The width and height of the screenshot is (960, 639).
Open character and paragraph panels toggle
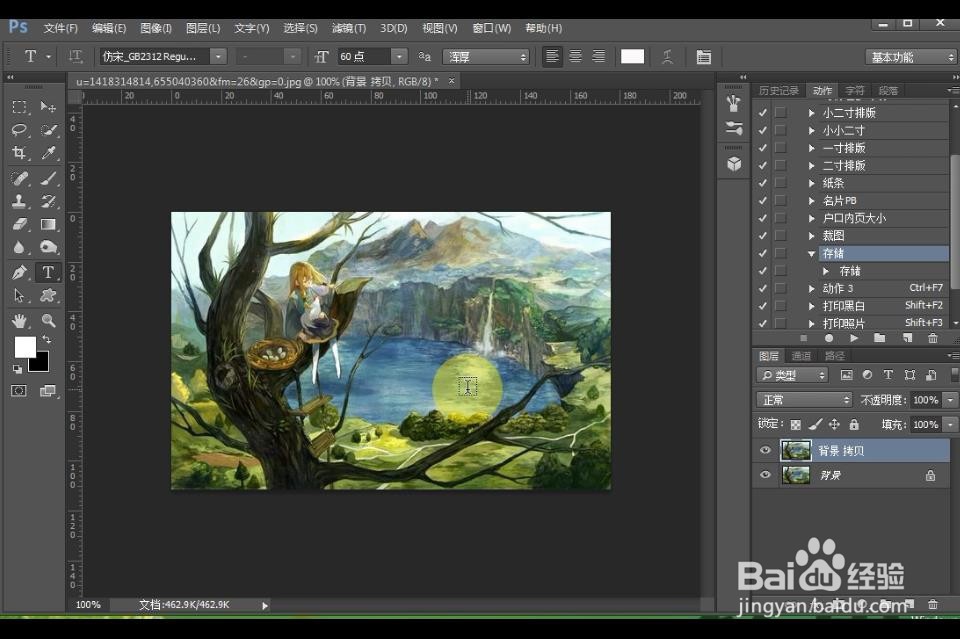[703, 56]
